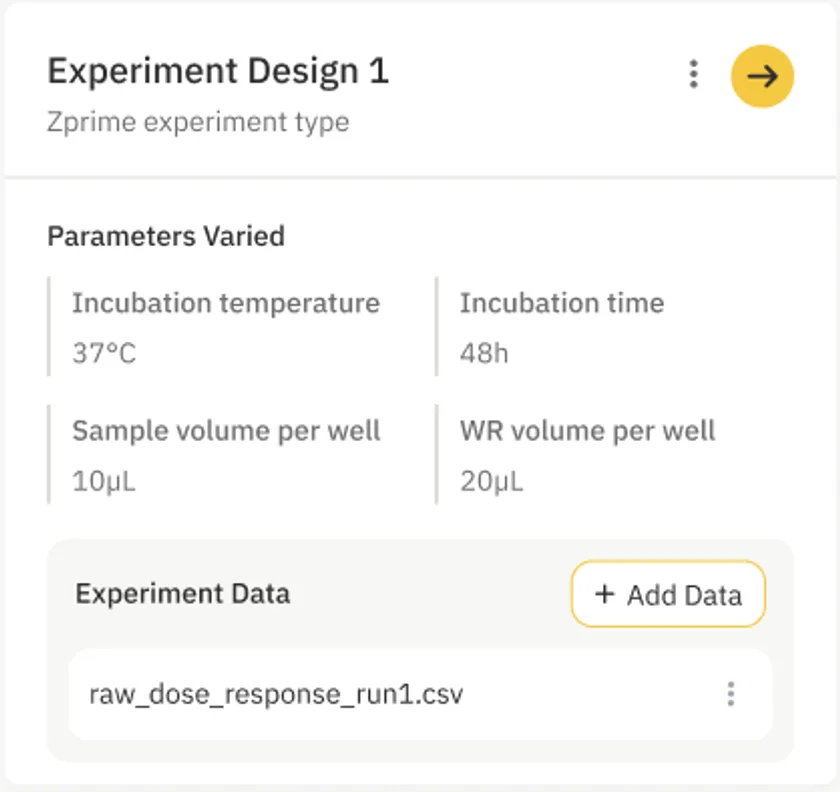This screenshot has width=840, height=792.
Task: Click the Add Data button
Action: pyautogui.click(x=668, y=594)
